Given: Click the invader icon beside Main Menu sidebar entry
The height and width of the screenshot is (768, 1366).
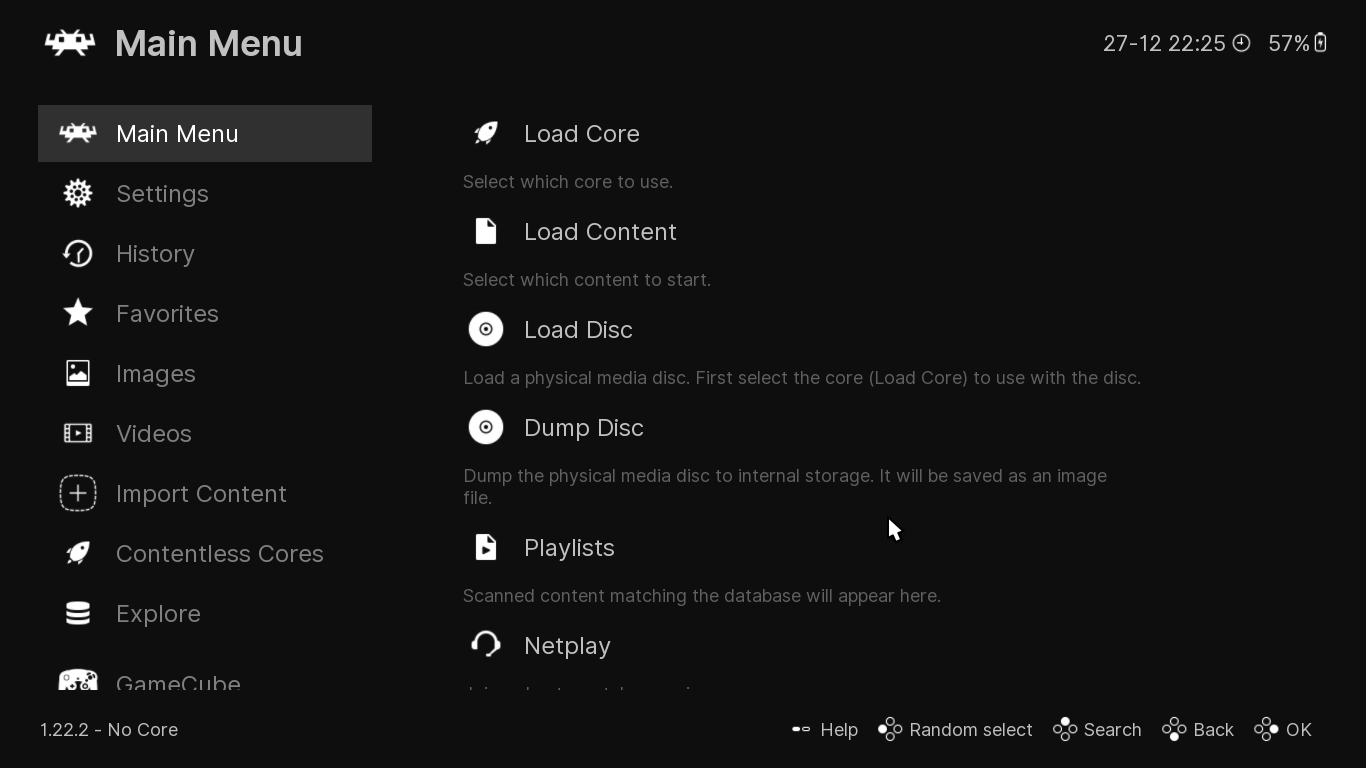Looking at the screenshot, I should point(78,133).
